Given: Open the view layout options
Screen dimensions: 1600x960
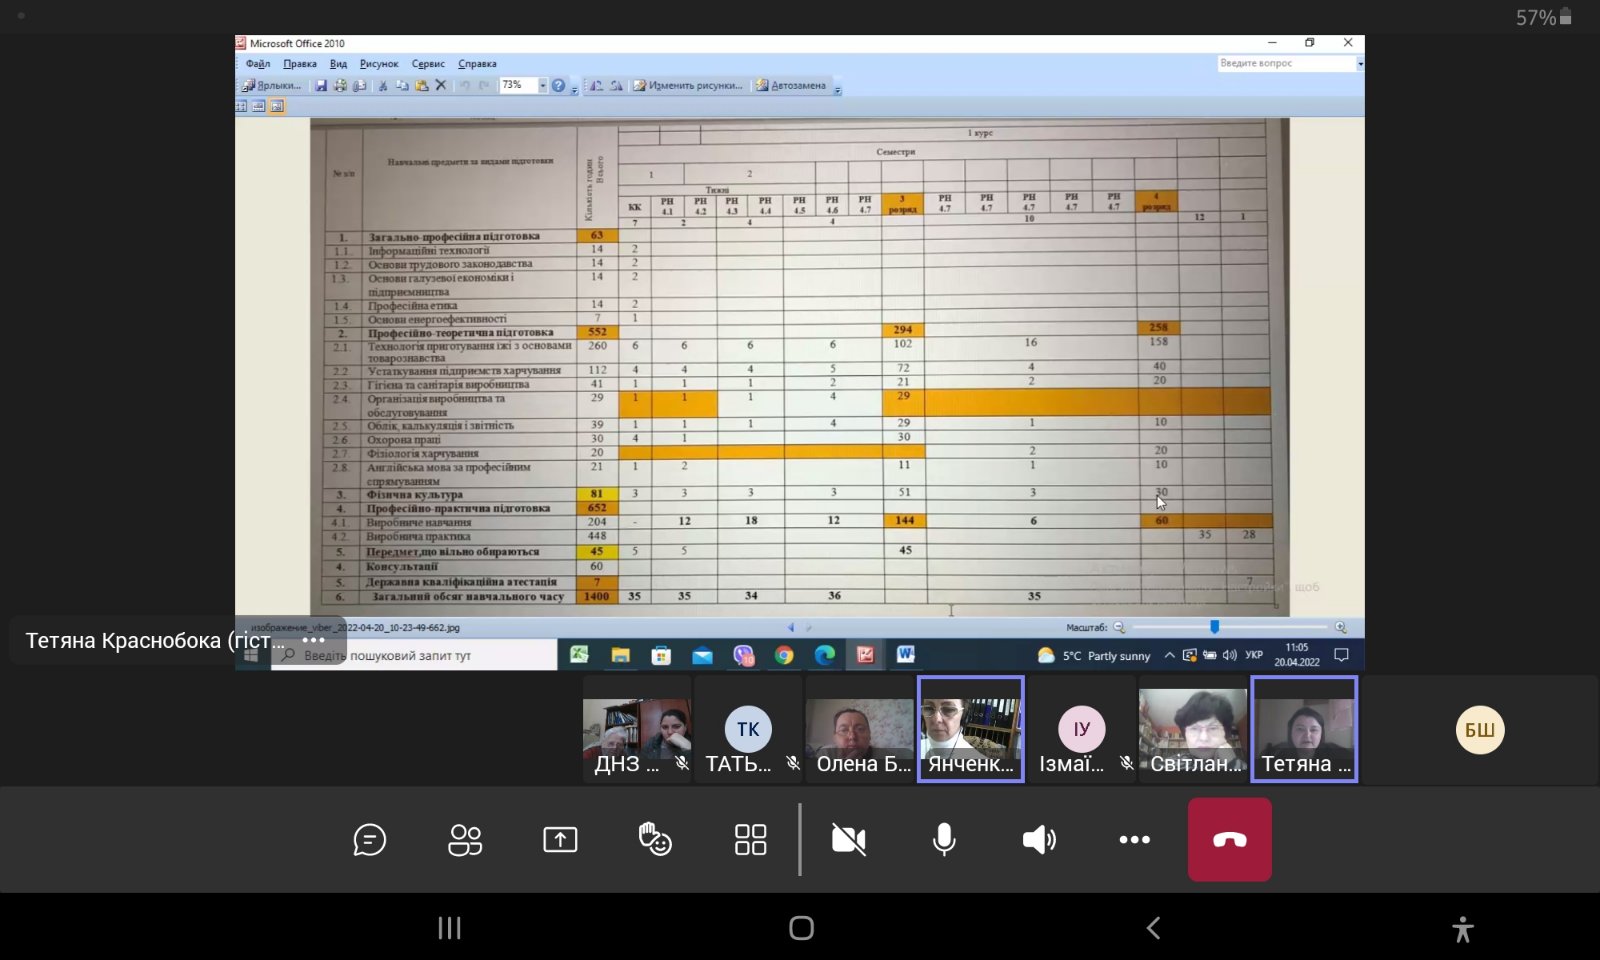Looking at the screenshot, I should point(750,840).
